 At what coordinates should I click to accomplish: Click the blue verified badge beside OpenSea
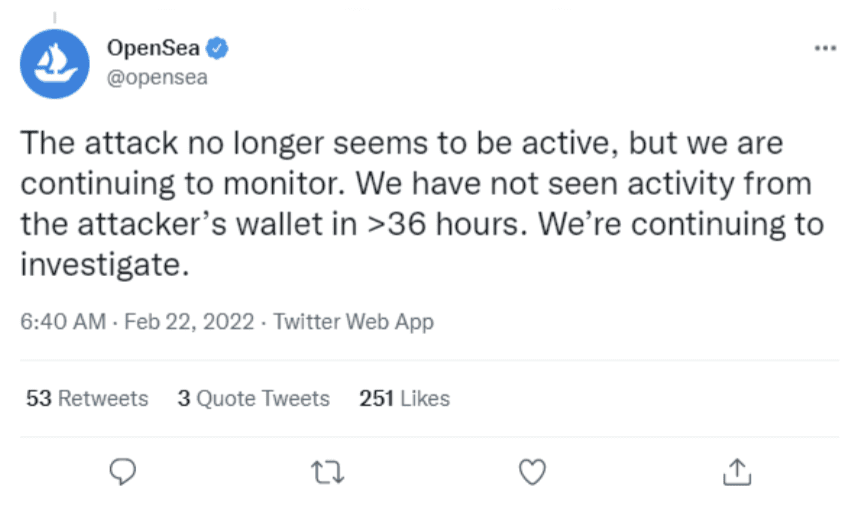pos(217,49)
